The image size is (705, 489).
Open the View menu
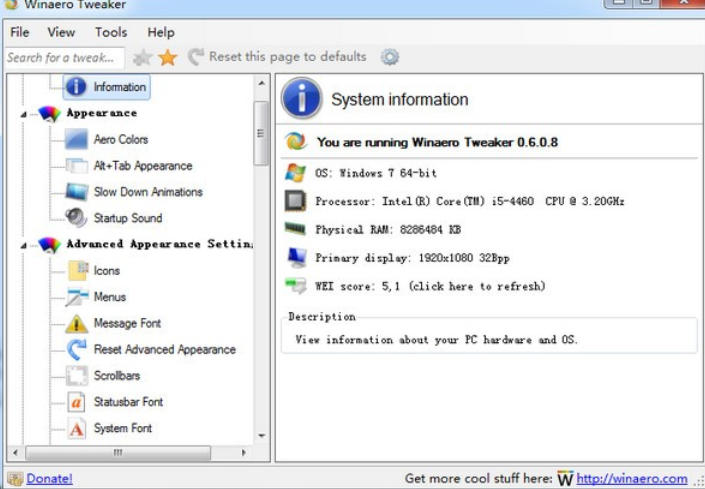click(61, 32)
